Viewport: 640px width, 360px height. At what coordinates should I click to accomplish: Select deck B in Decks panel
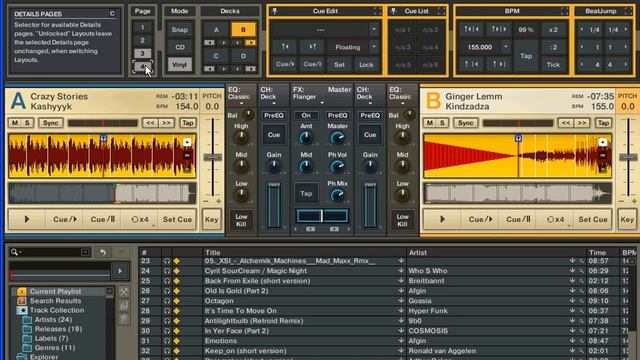243,30
